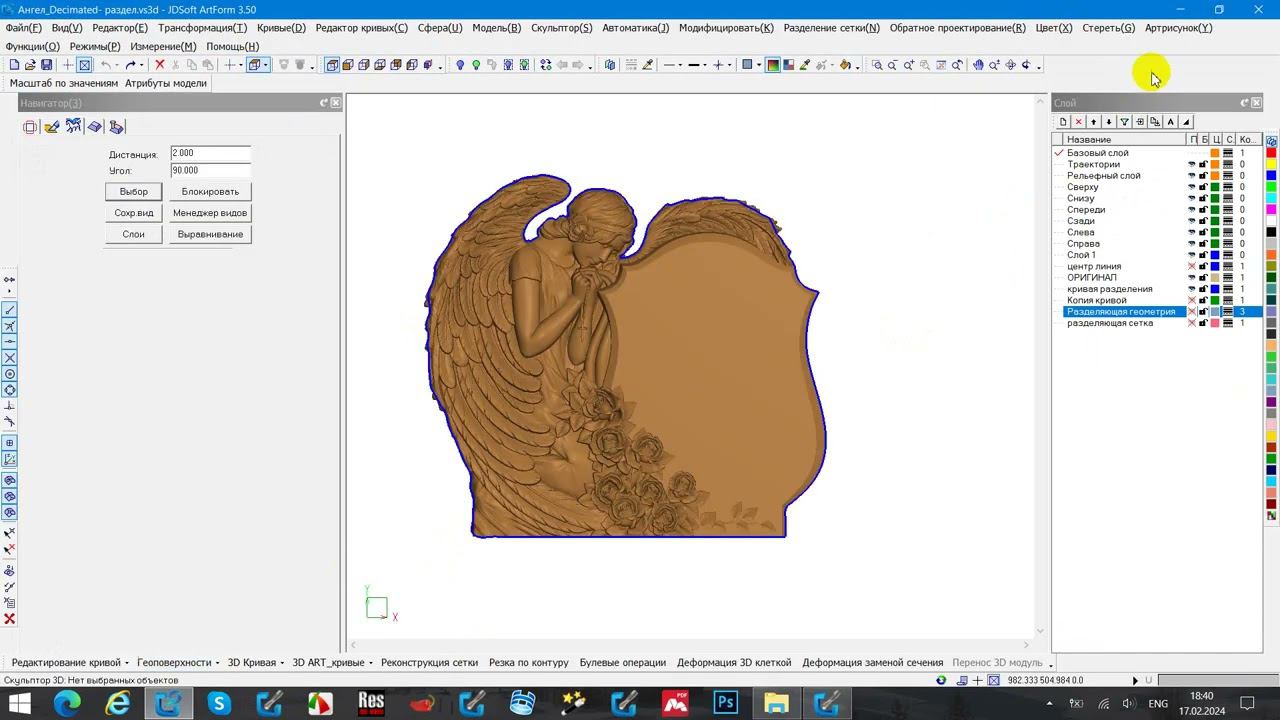Click the red X delete icon in toolbar
The height and width of the screenshot is (720, 1280).
coord(159,65)
